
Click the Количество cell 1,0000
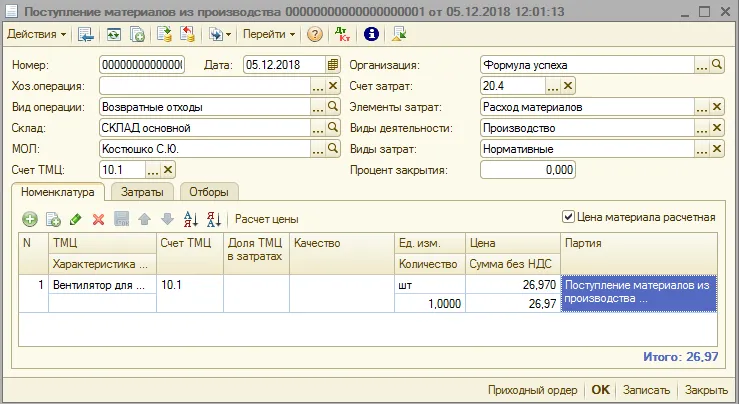click(430, 304)
